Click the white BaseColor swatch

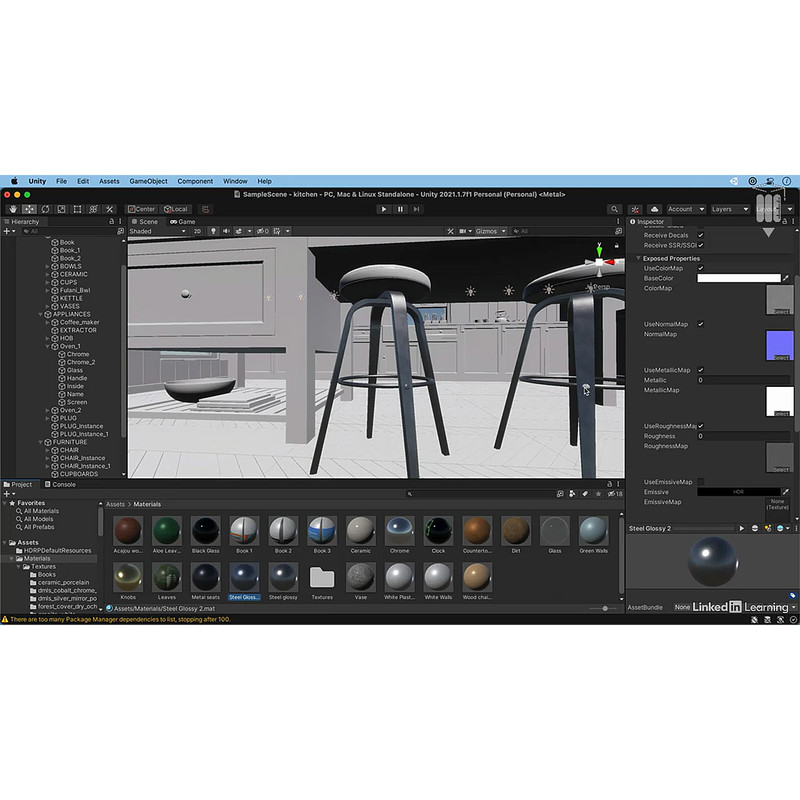(x=738, y=278)
